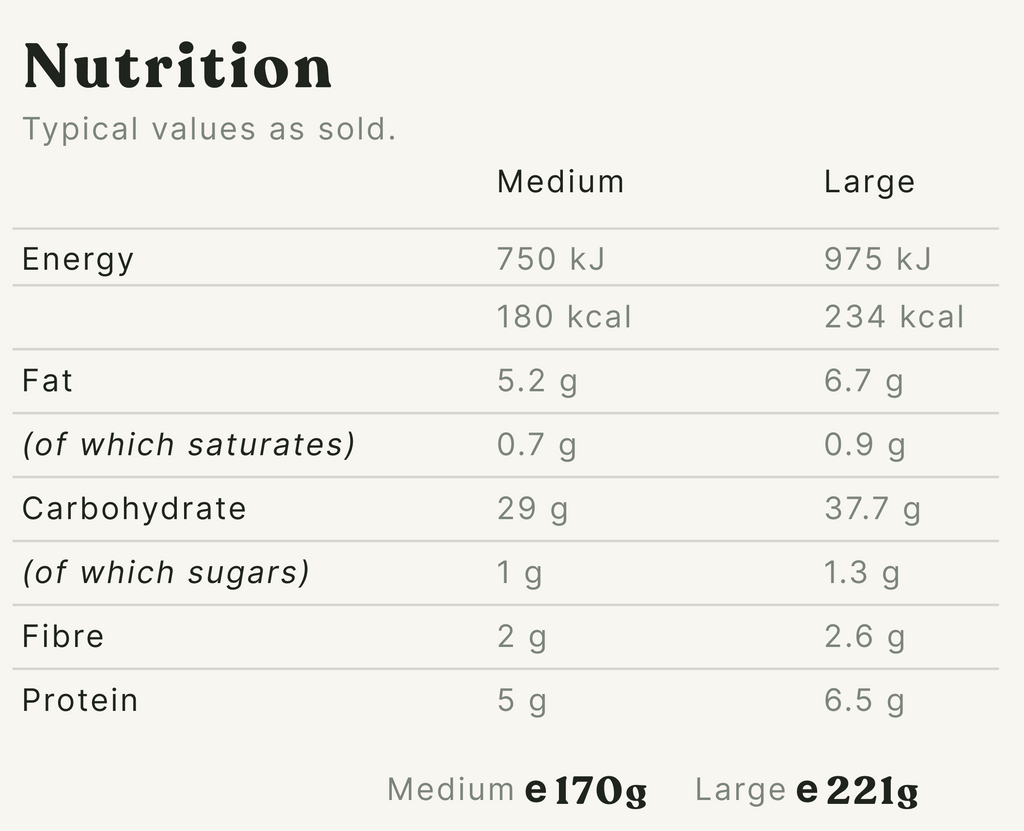
Task: Click the Fat row label
Action: 48,381
